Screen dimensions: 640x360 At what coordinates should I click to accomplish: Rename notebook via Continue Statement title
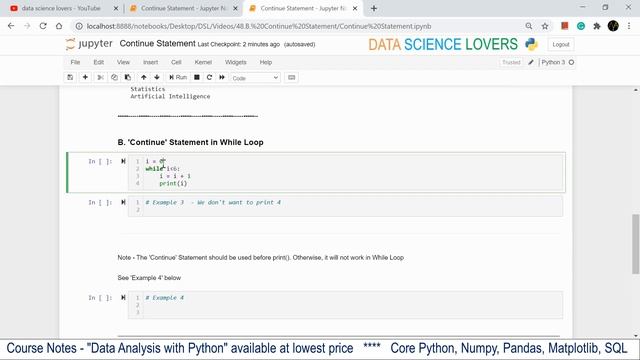[158, 44]
